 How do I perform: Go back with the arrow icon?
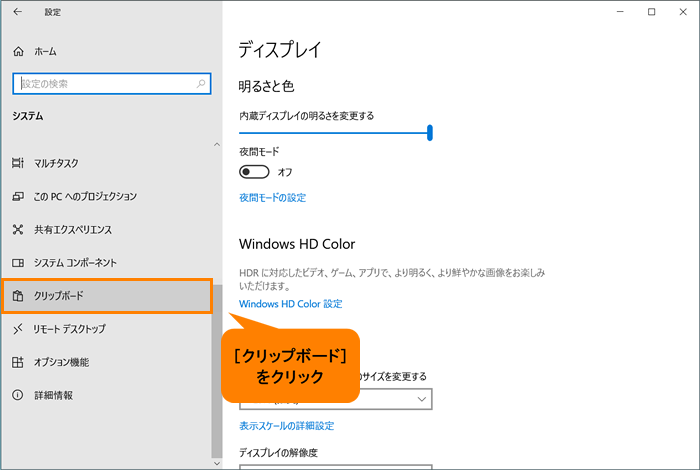coord(17,12)
